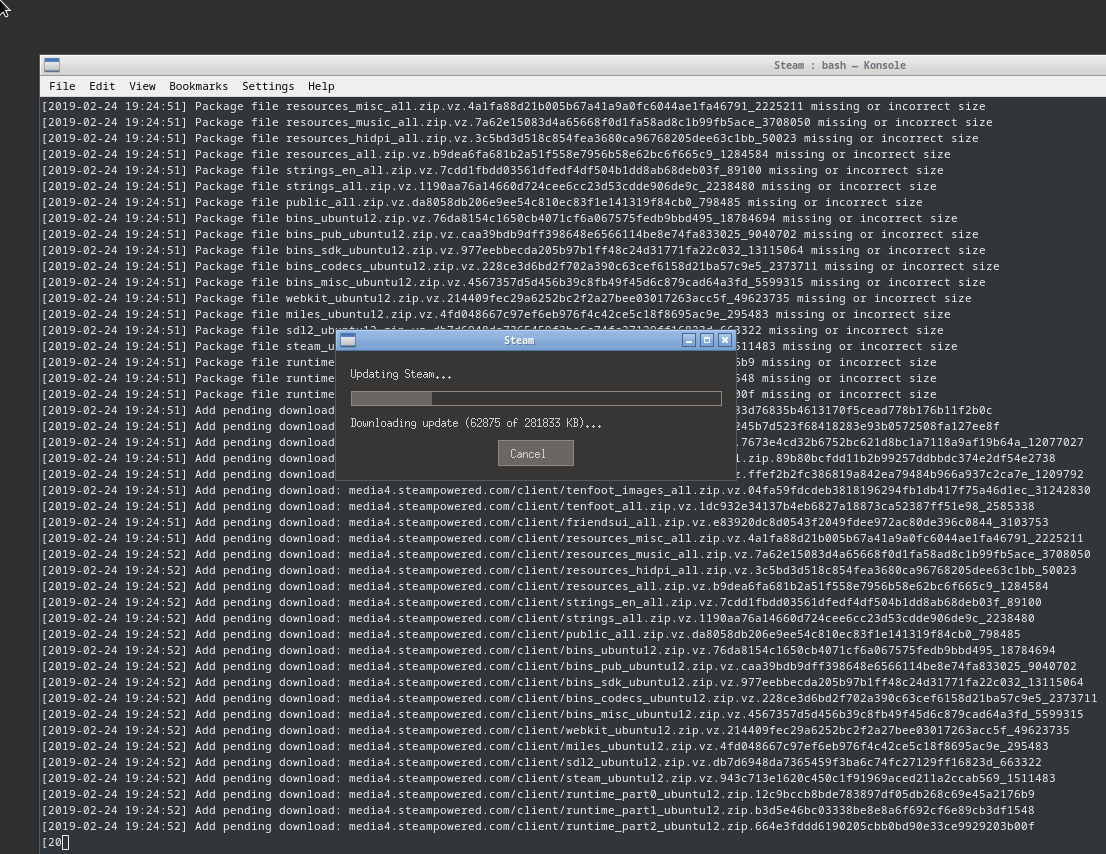Screen dimensions: 1106x854
Task: Click the 'Downloading update (62875 of 281833 KB)' text
Action: coord(476,423)
